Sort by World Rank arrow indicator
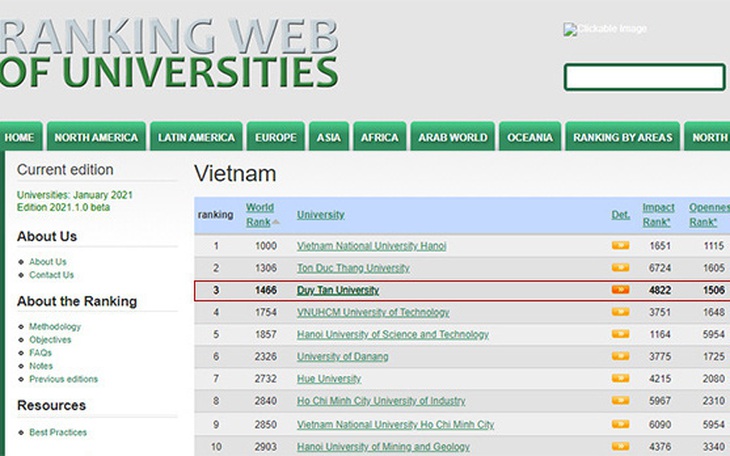Screen dimensions: 730x456 pos(276,223)
